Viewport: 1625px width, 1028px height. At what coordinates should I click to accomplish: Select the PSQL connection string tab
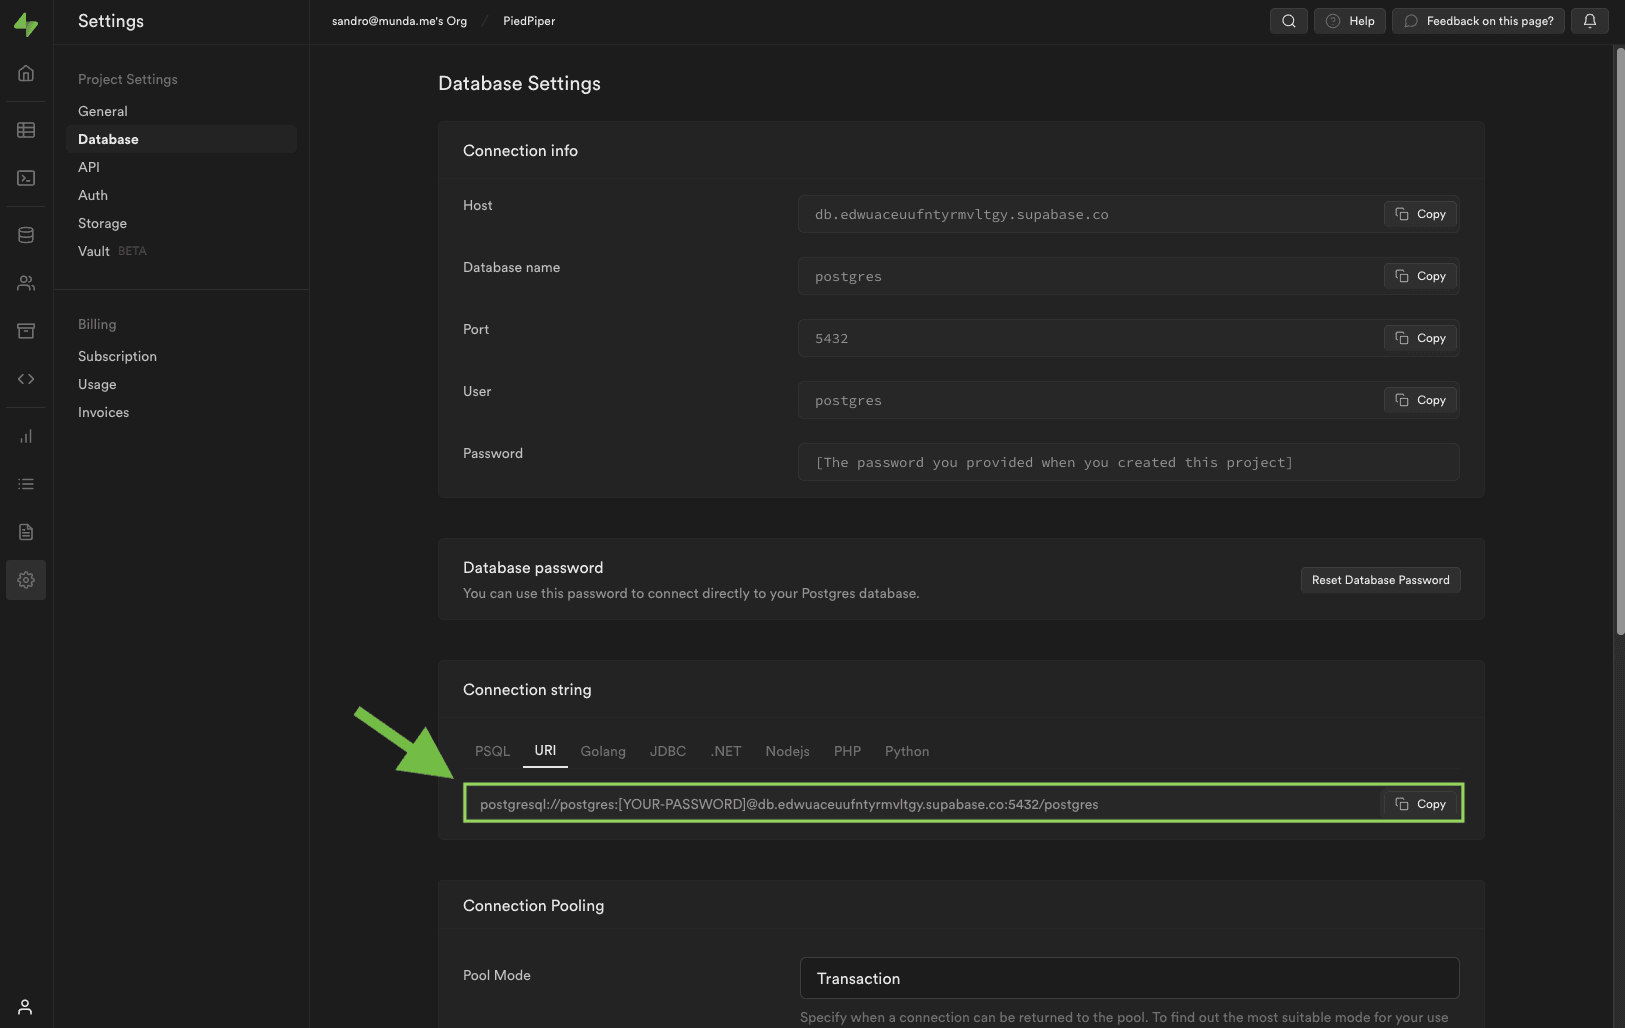click(492, 751)
